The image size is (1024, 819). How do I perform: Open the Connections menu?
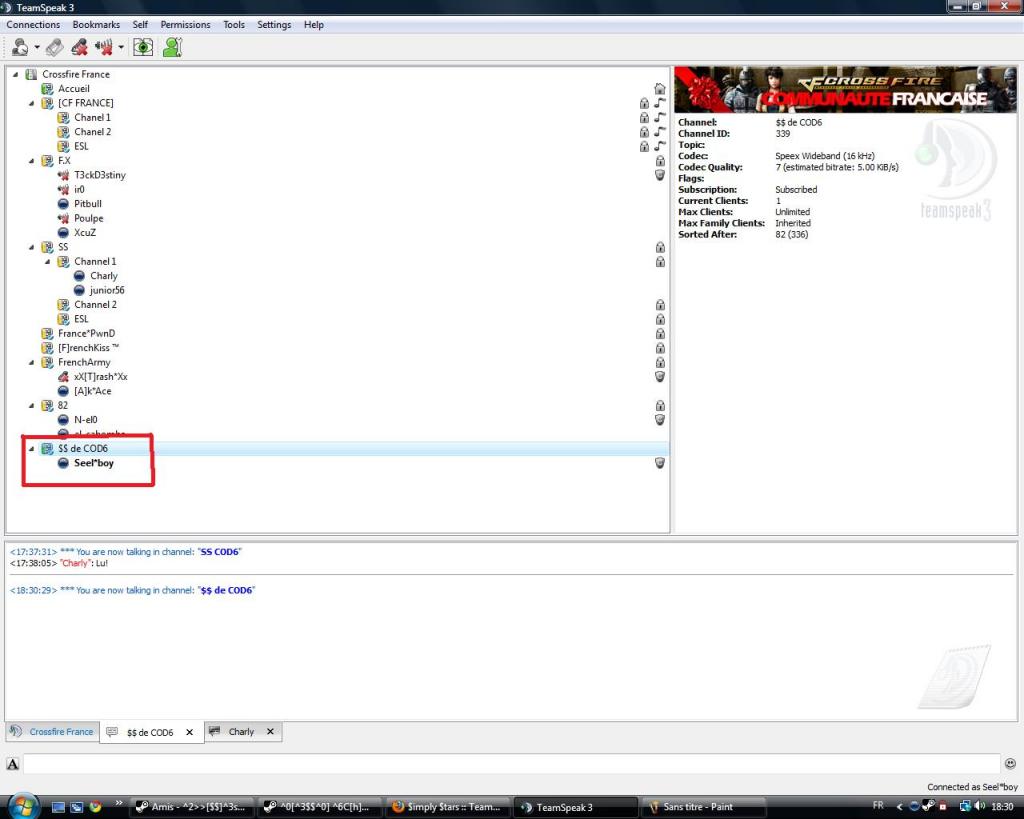33,25
